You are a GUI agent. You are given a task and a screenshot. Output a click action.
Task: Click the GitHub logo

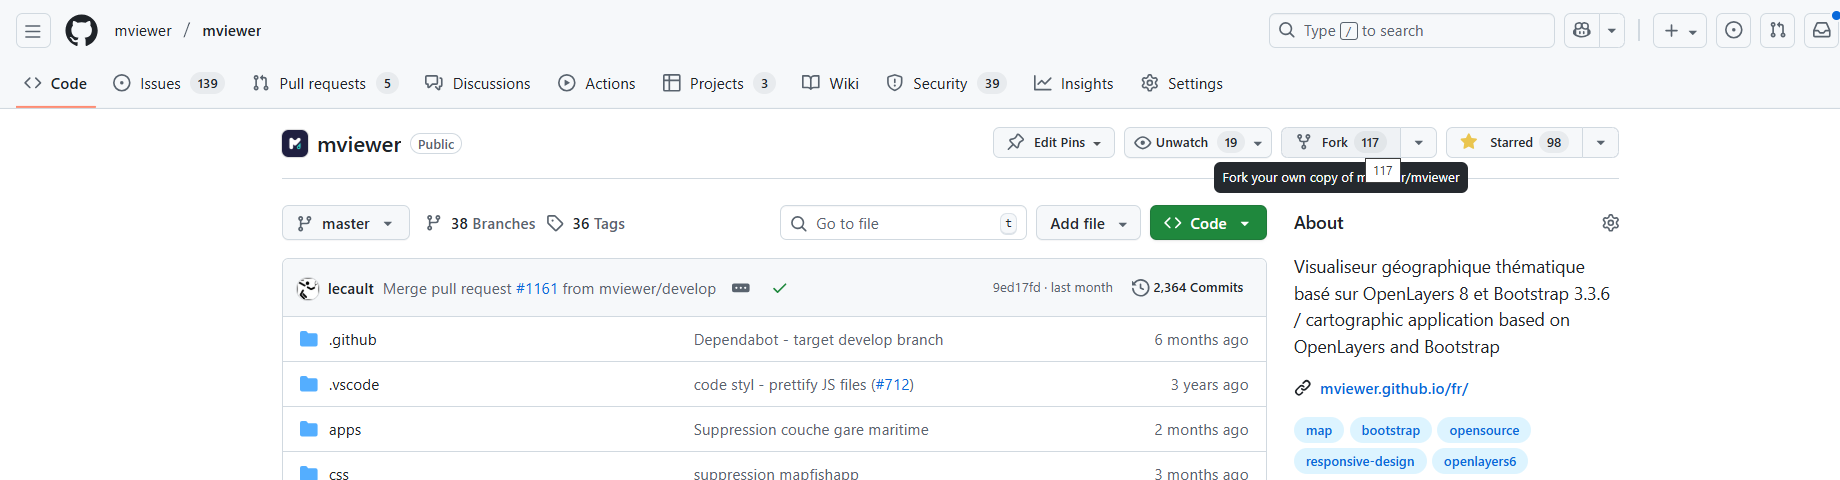point(81,31)
